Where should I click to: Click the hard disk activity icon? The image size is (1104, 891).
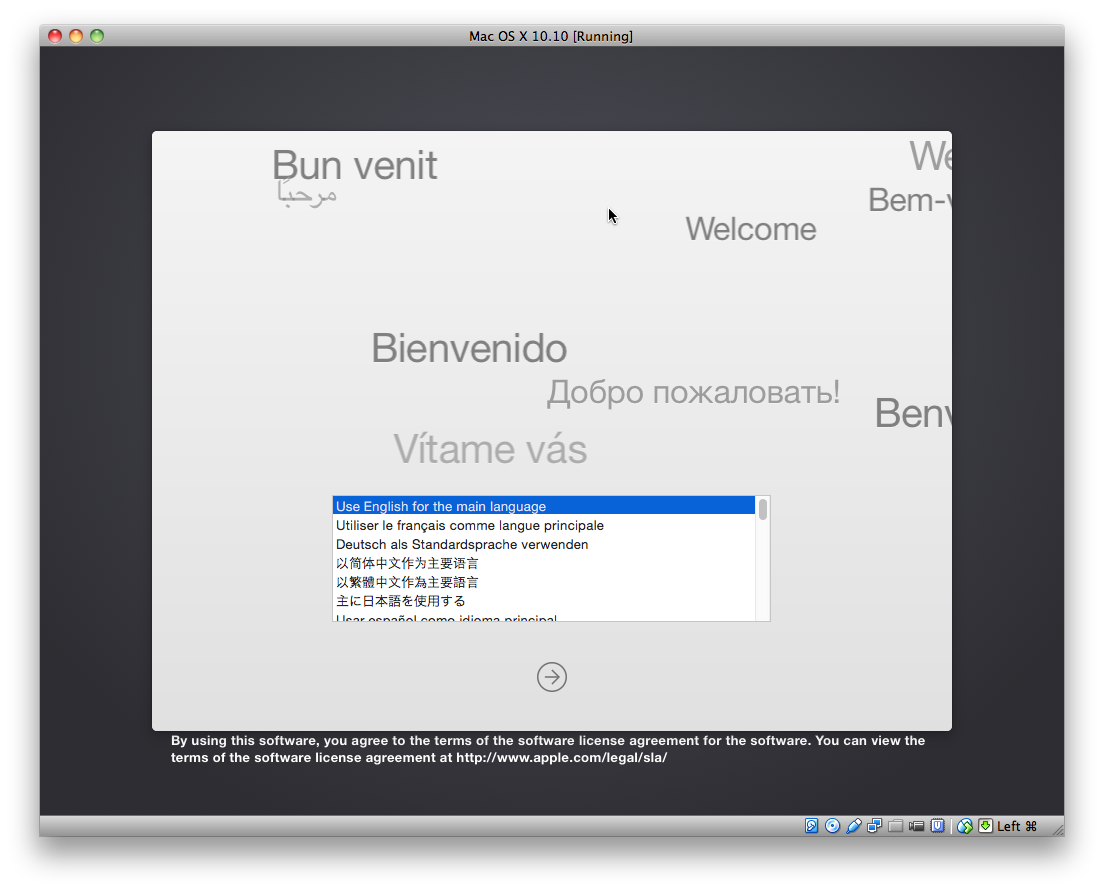point(811,825)
